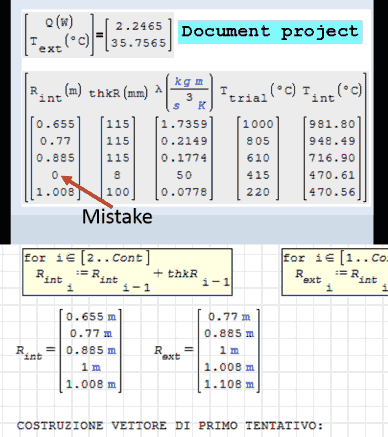Select the thkR value 8

tap(117, 175)
